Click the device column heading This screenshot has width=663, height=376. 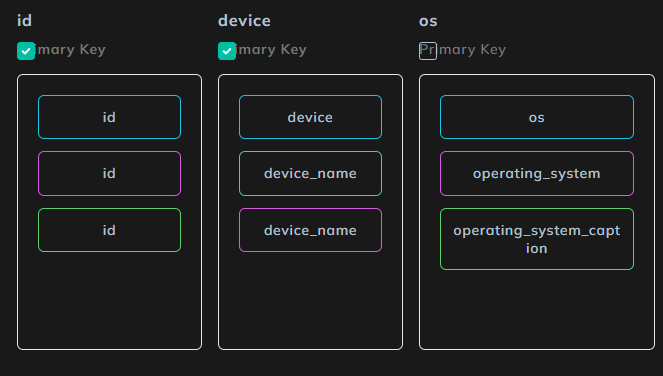tap(244, 21)
